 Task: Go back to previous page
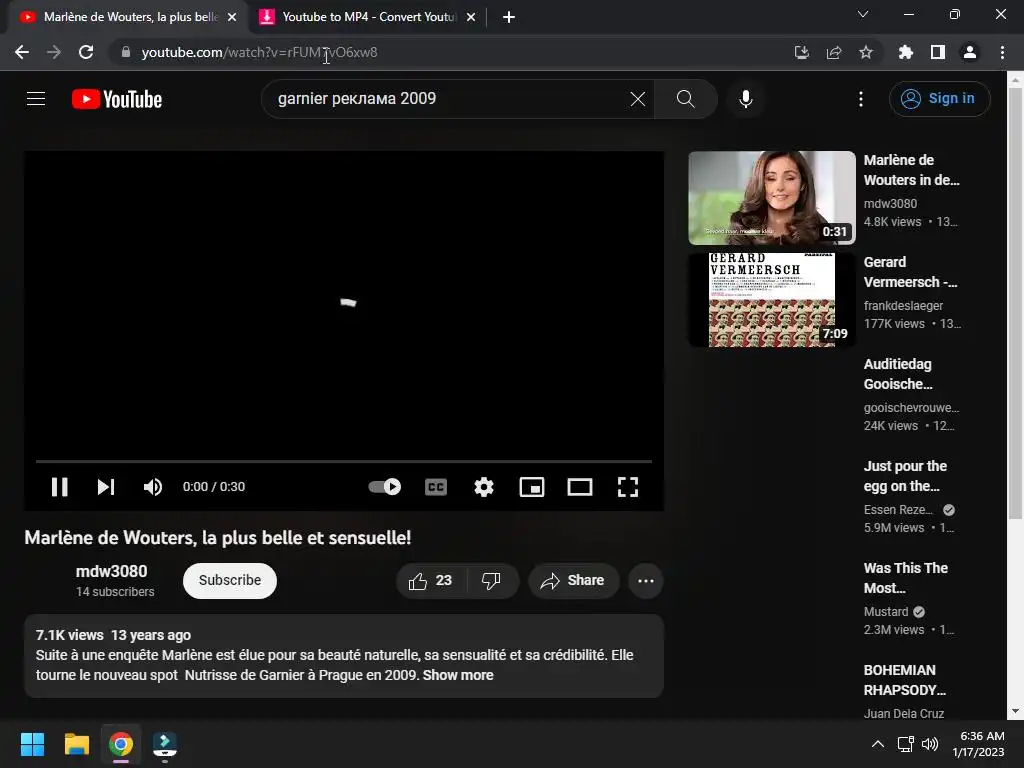[x=22, y=52]
